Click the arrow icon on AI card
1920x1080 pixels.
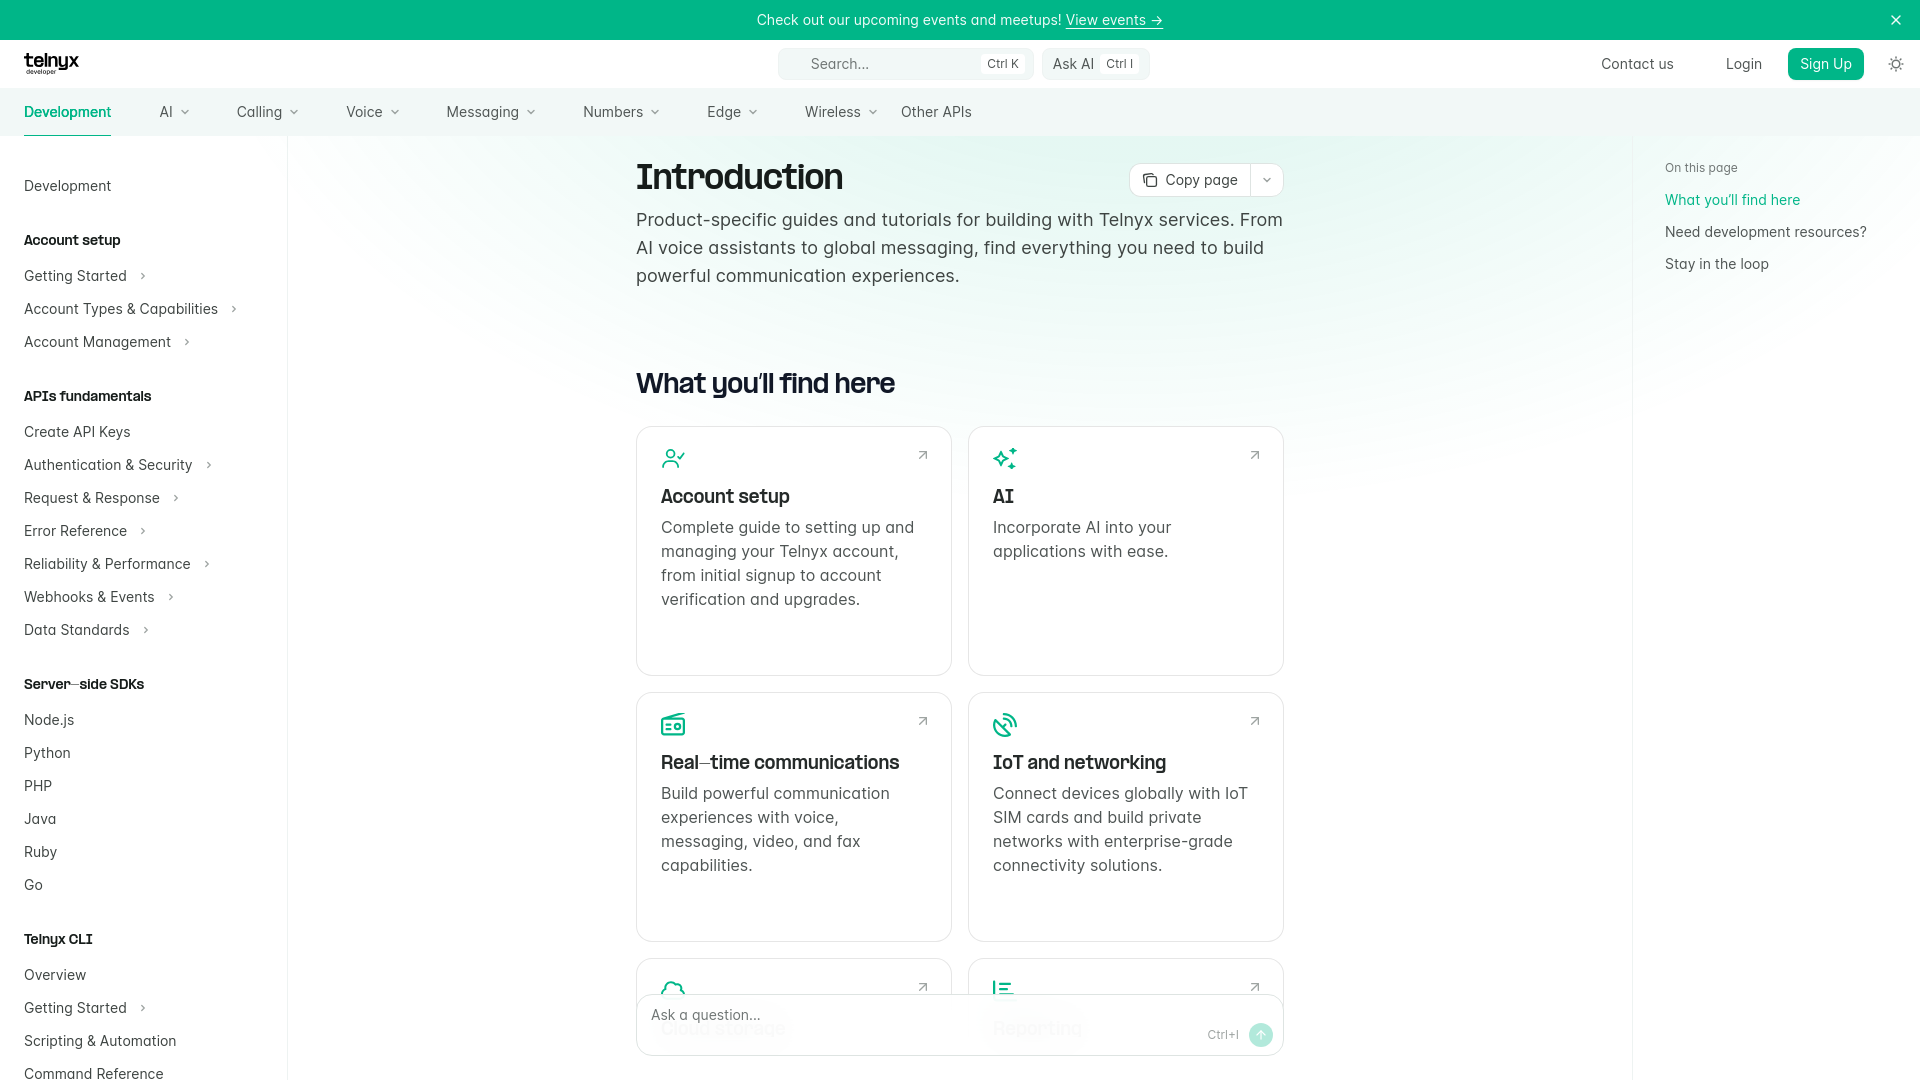pos(1255,455)
